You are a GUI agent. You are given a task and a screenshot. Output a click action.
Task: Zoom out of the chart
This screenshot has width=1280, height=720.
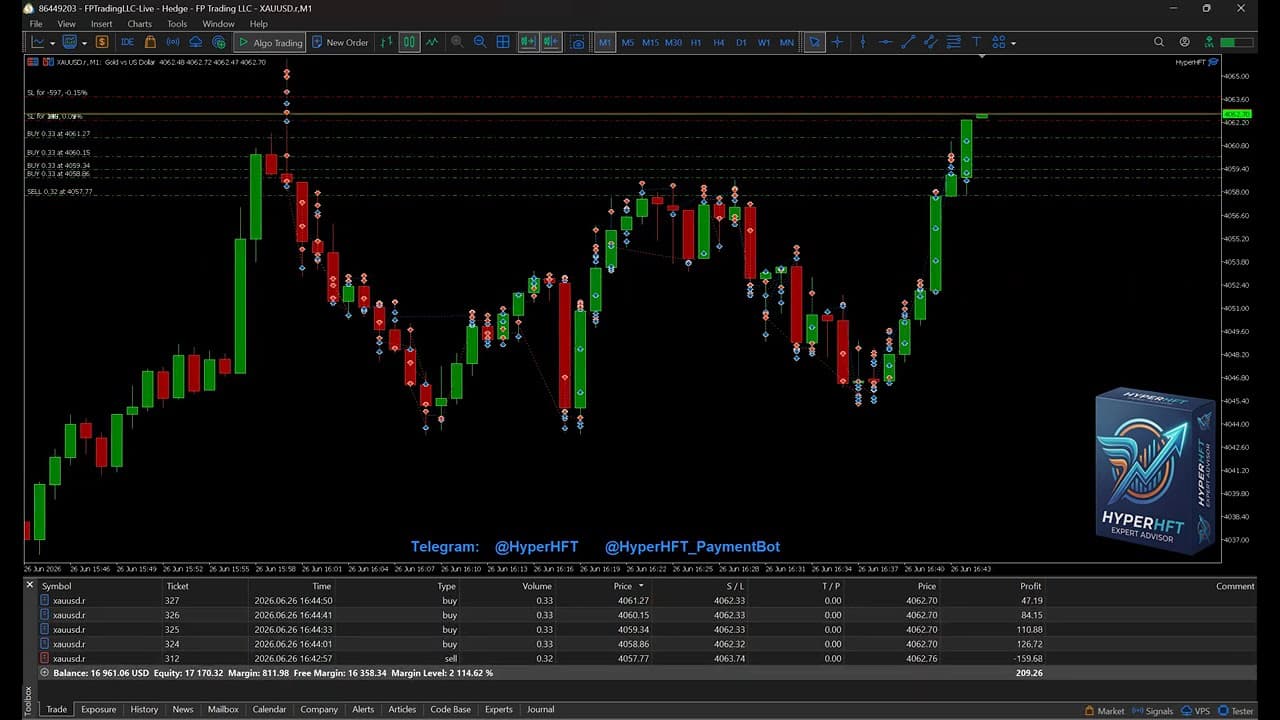[480, 42]
